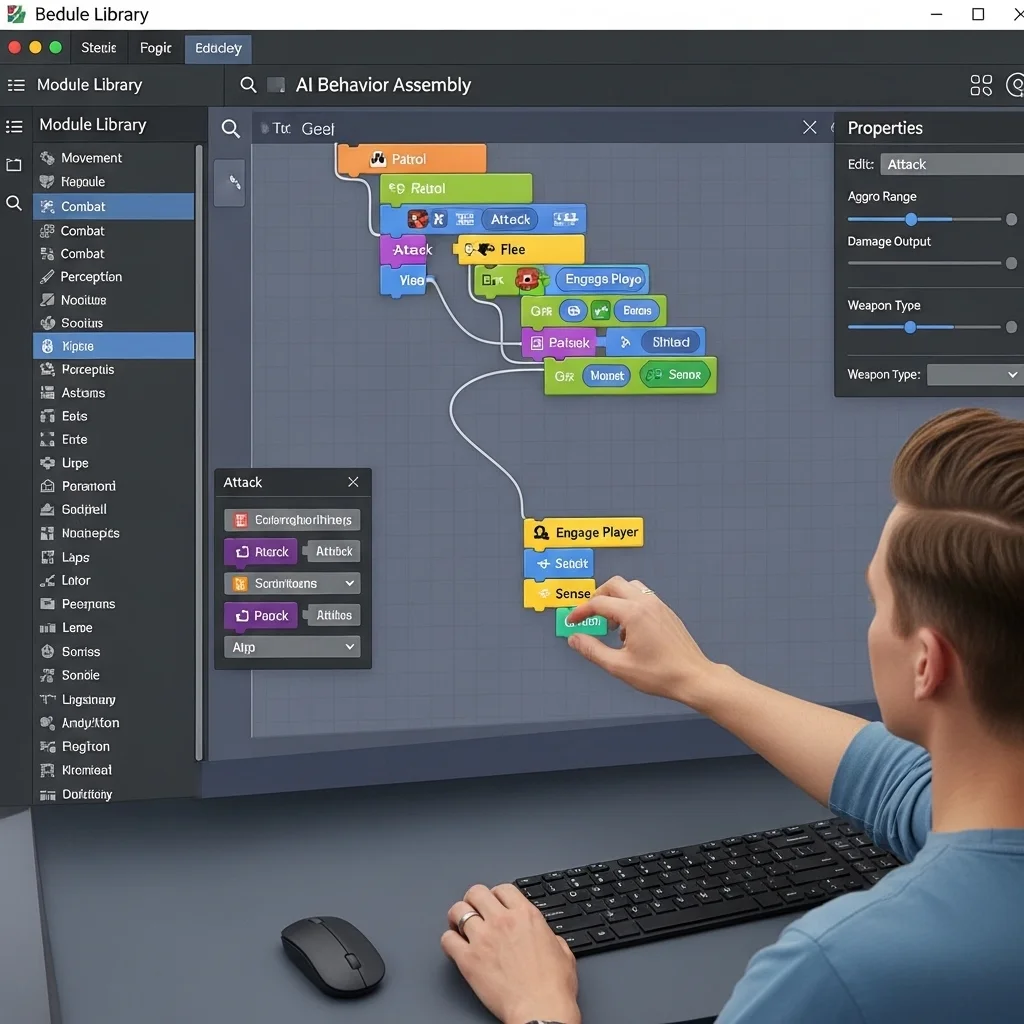Viewport: 1024px width, 1024px height.
Task: Close the Attack floating panel
Action: [353, 482]
